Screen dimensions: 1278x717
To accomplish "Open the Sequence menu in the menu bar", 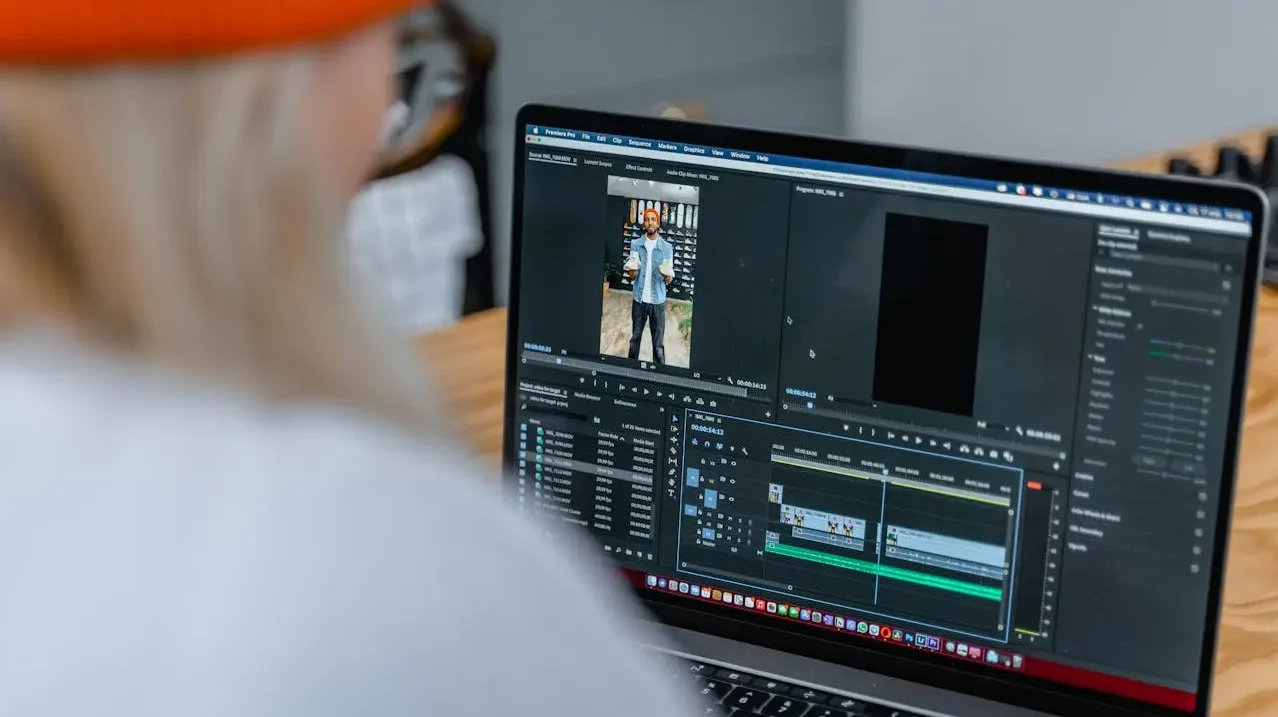I will tap(639, 144).
